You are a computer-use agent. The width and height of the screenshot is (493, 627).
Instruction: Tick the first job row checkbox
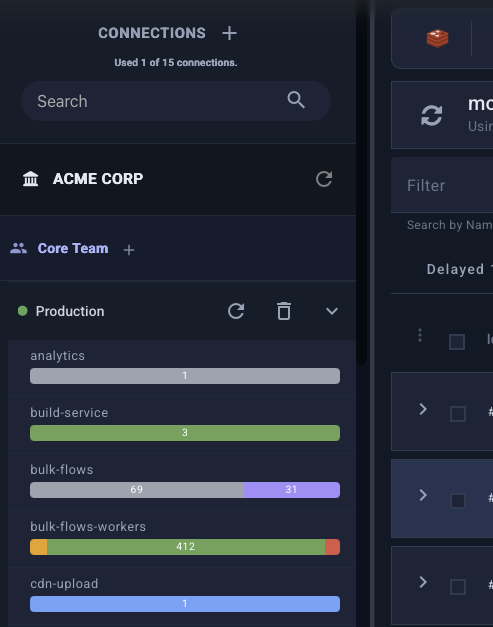coord(458,414)
